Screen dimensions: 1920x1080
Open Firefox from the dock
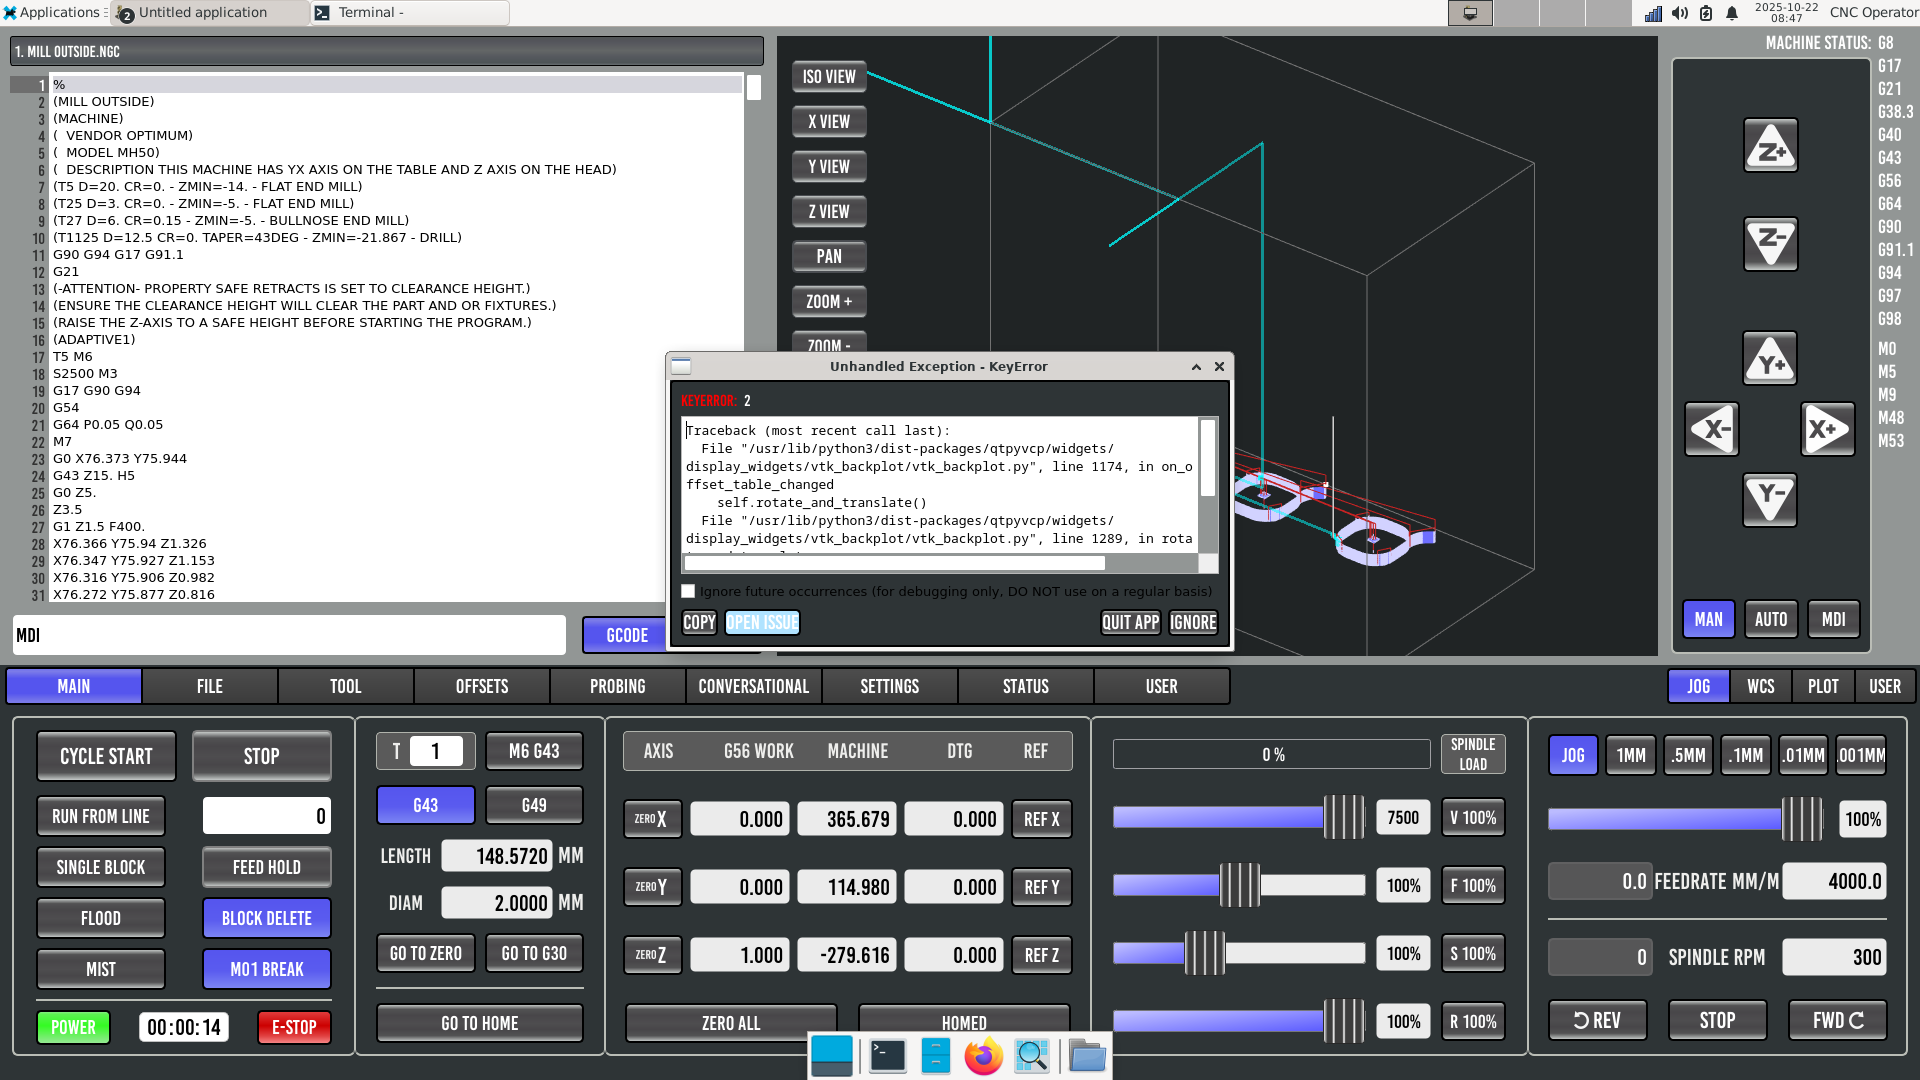click(x=983, y=1056)
